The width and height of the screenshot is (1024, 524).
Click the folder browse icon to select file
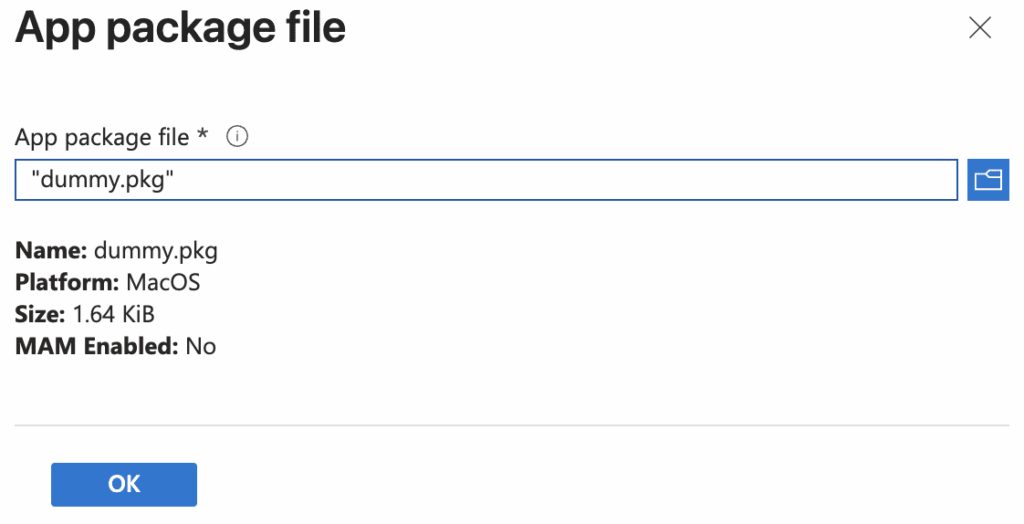point(988,180)
